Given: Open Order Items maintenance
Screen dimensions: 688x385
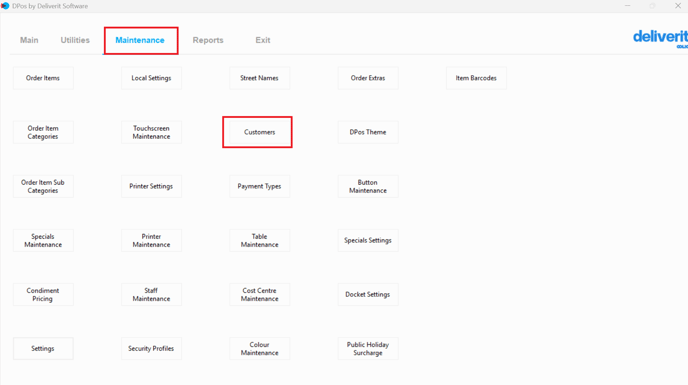Looking at the screenshot, I should pos(43,78).
